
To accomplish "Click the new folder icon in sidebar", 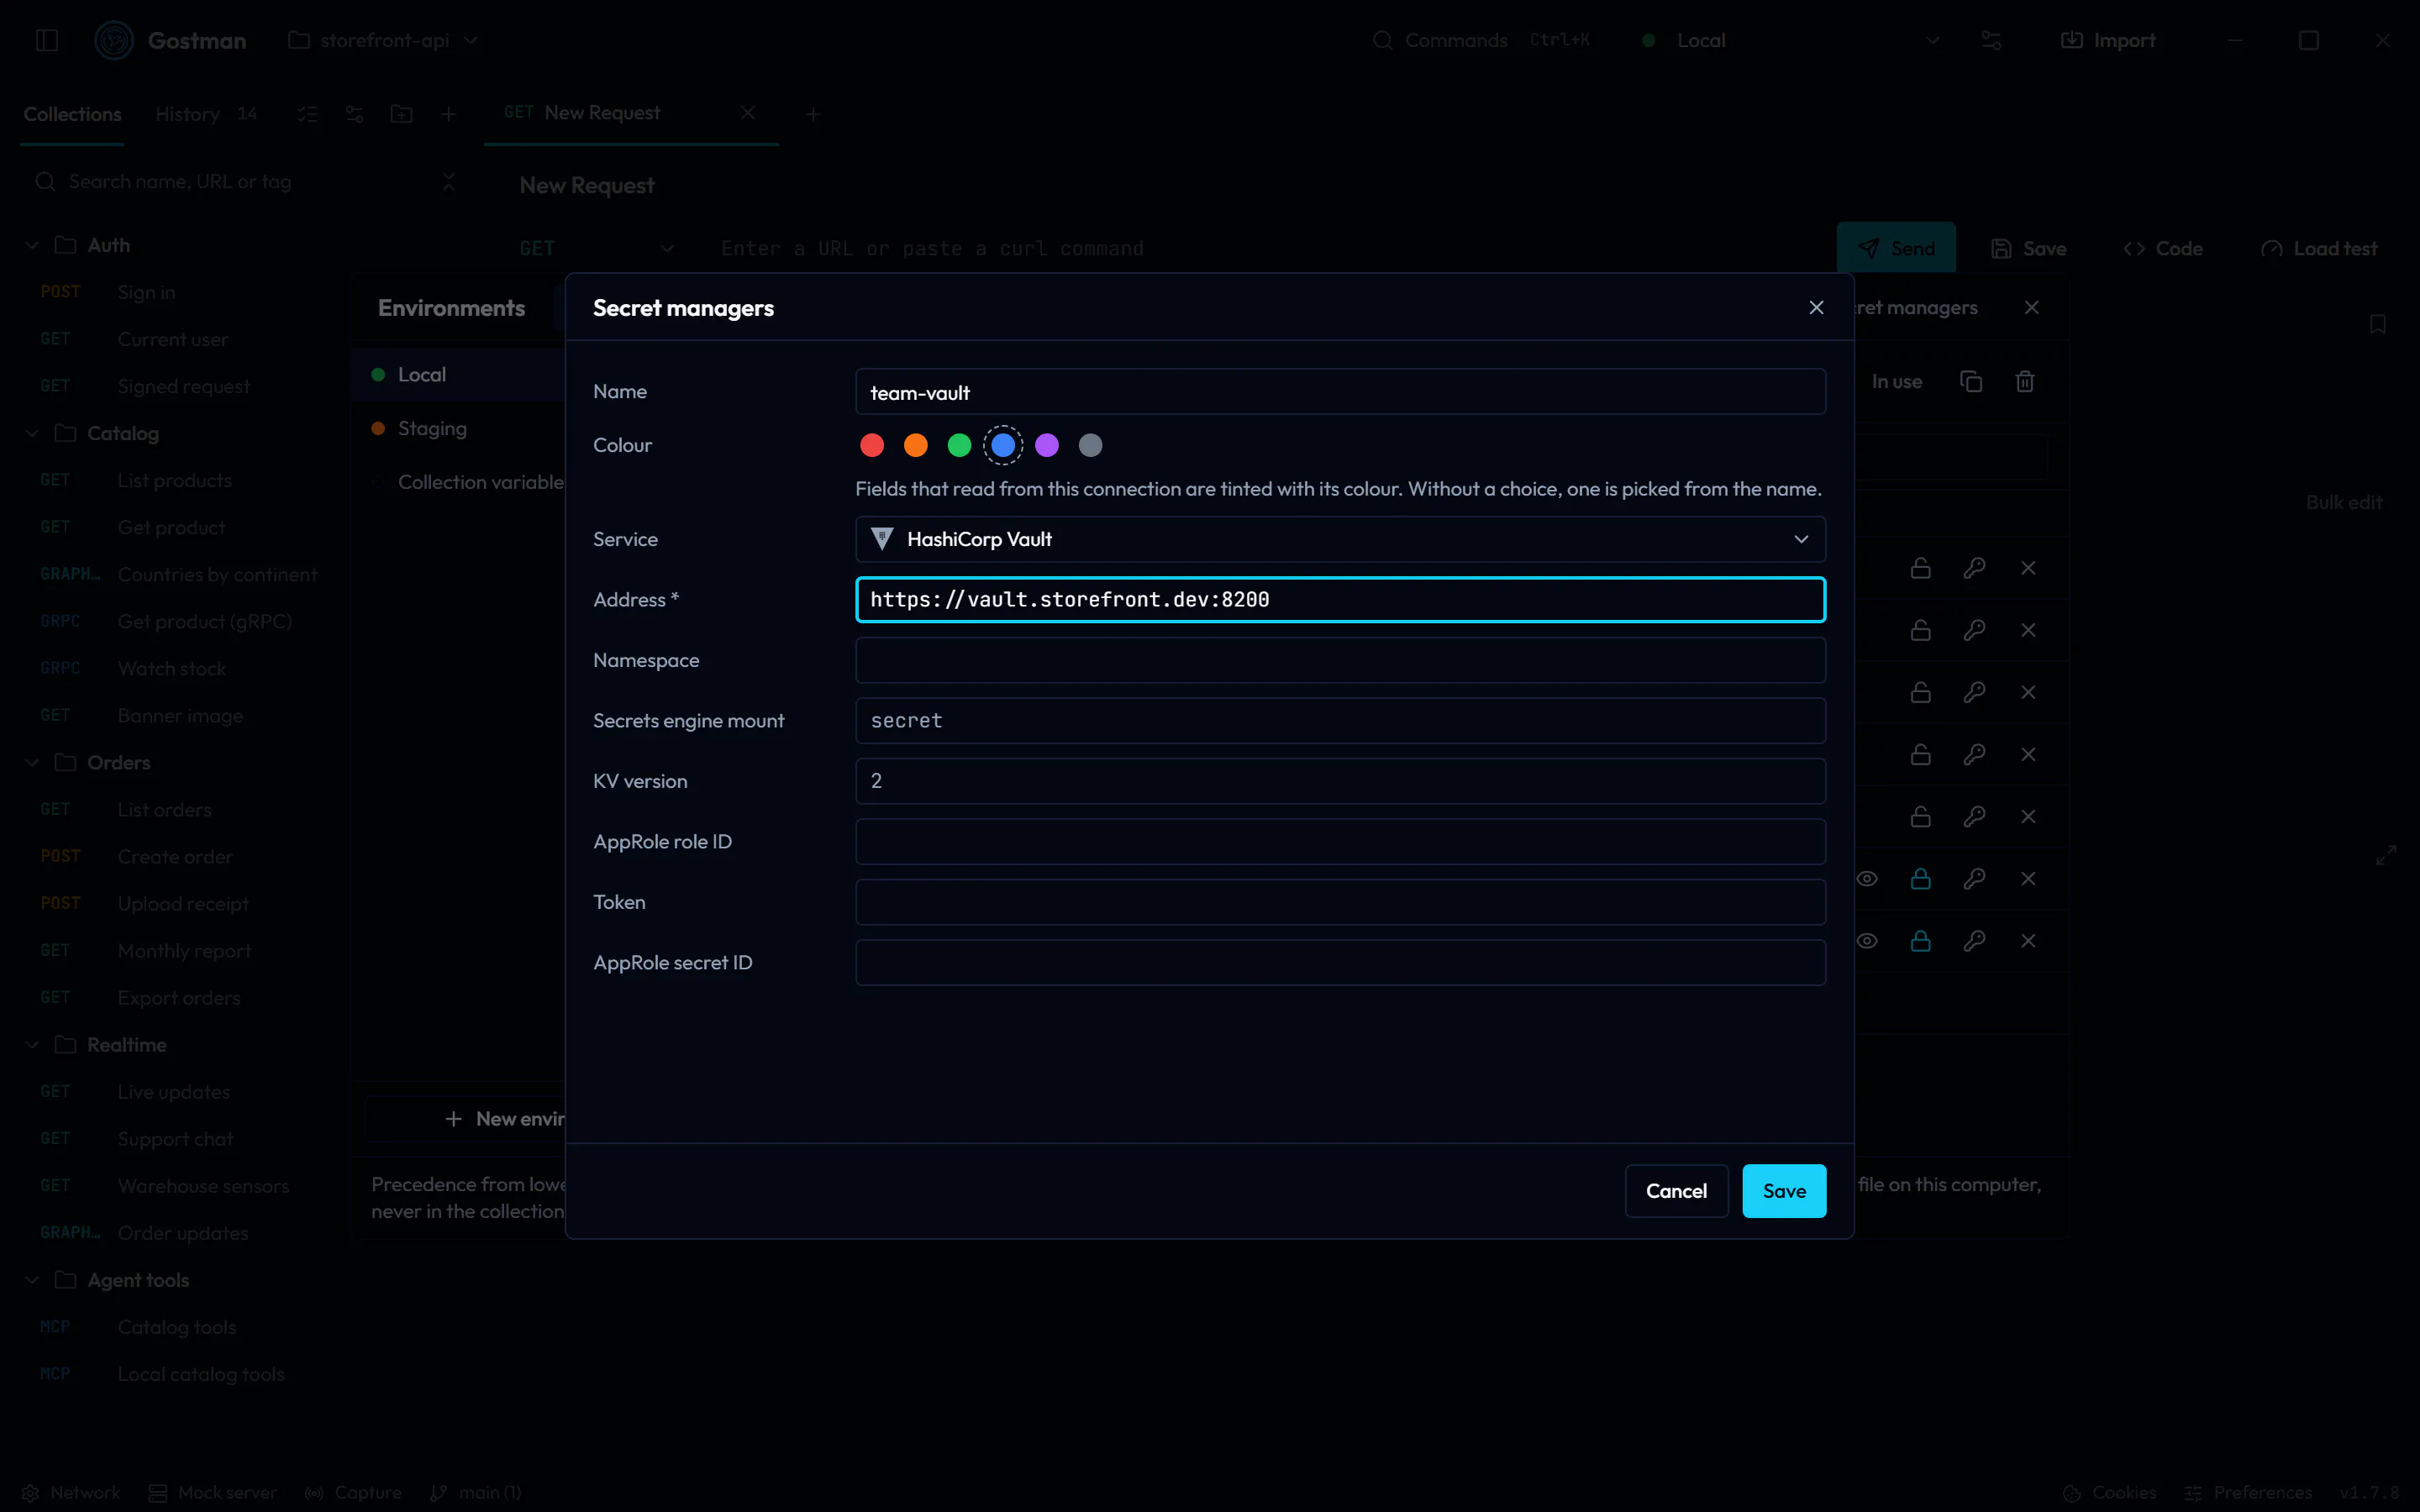I will [x=401, y=114].
